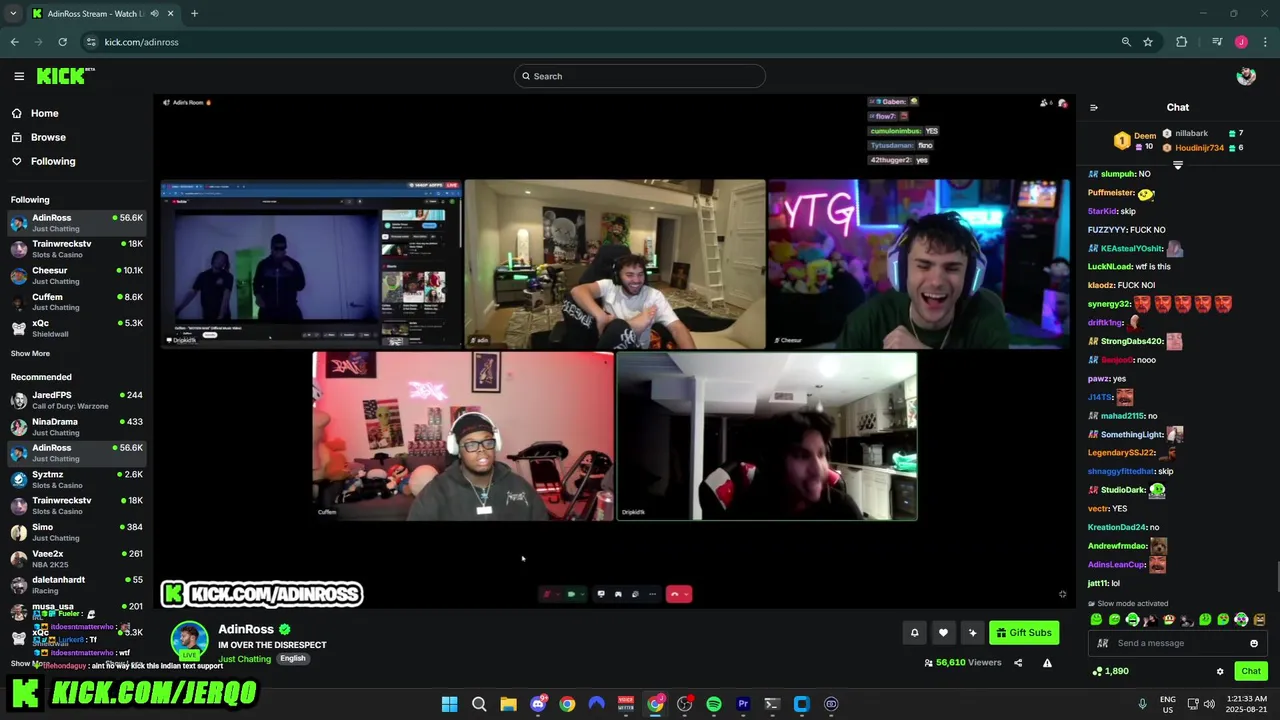Screen dimensions: 1280x720
Task: Go back to the previous page
Action: tap(14, 42)
